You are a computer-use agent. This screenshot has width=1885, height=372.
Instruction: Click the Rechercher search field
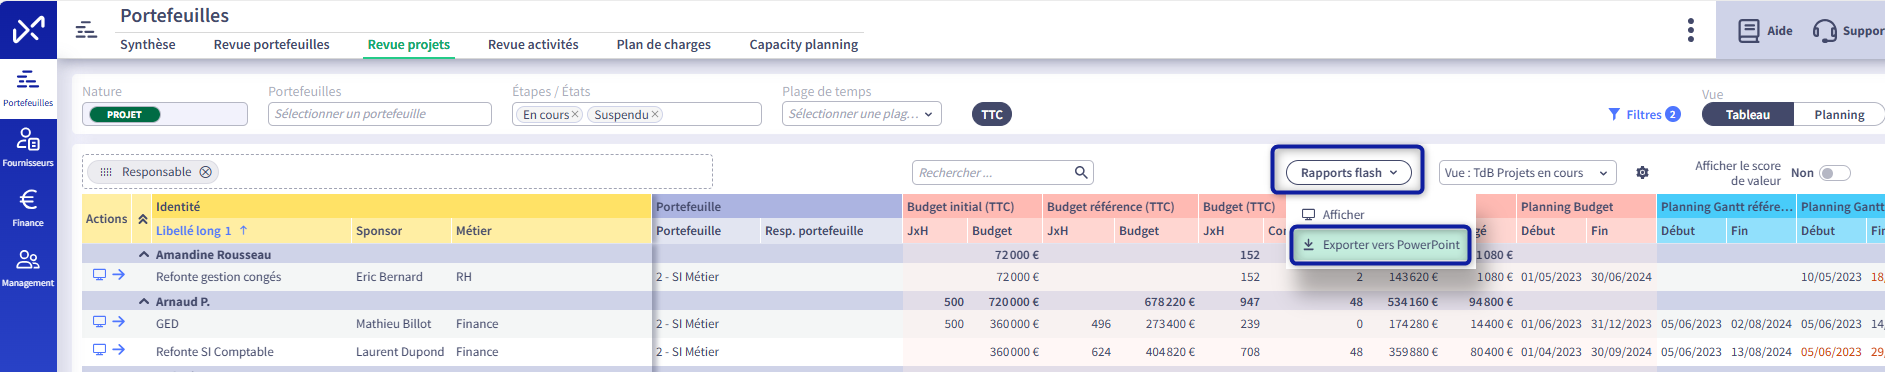click(x=1002, y=173)
